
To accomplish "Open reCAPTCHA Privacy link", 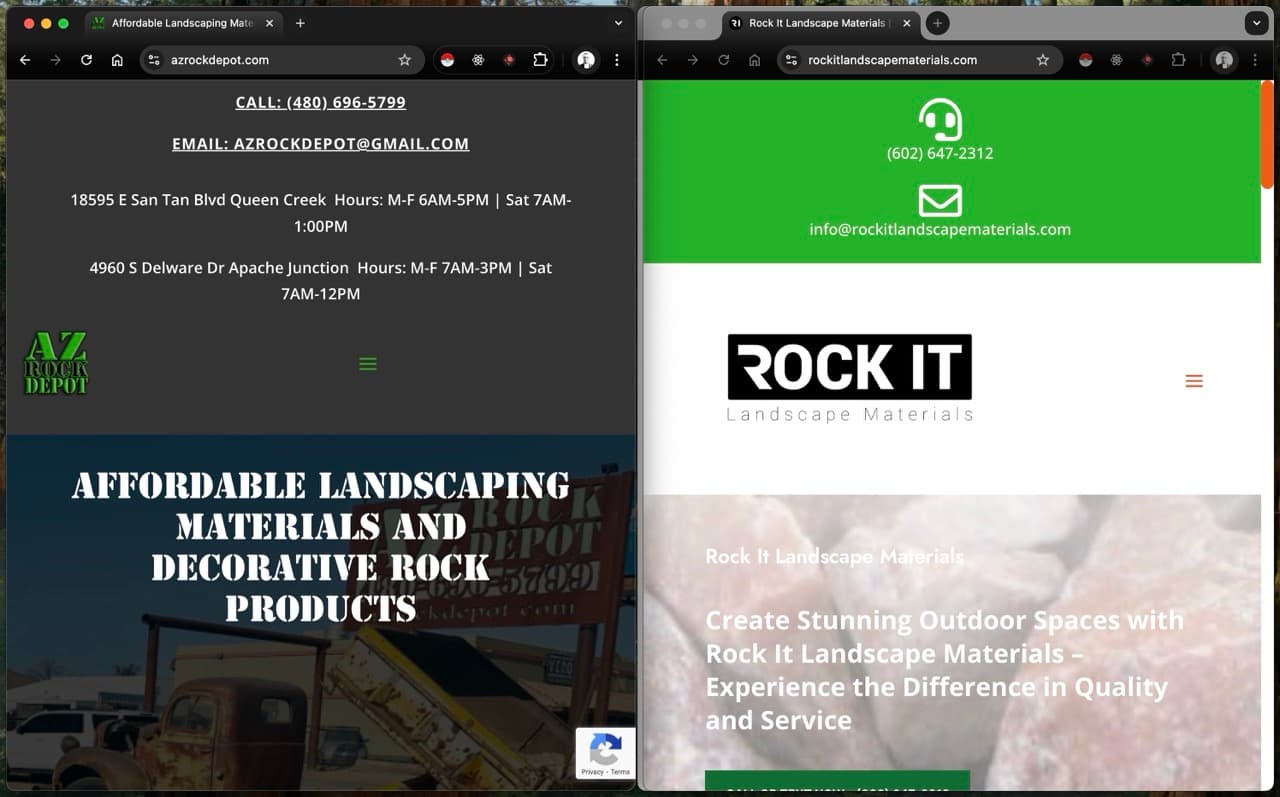I will pos(593,772).
